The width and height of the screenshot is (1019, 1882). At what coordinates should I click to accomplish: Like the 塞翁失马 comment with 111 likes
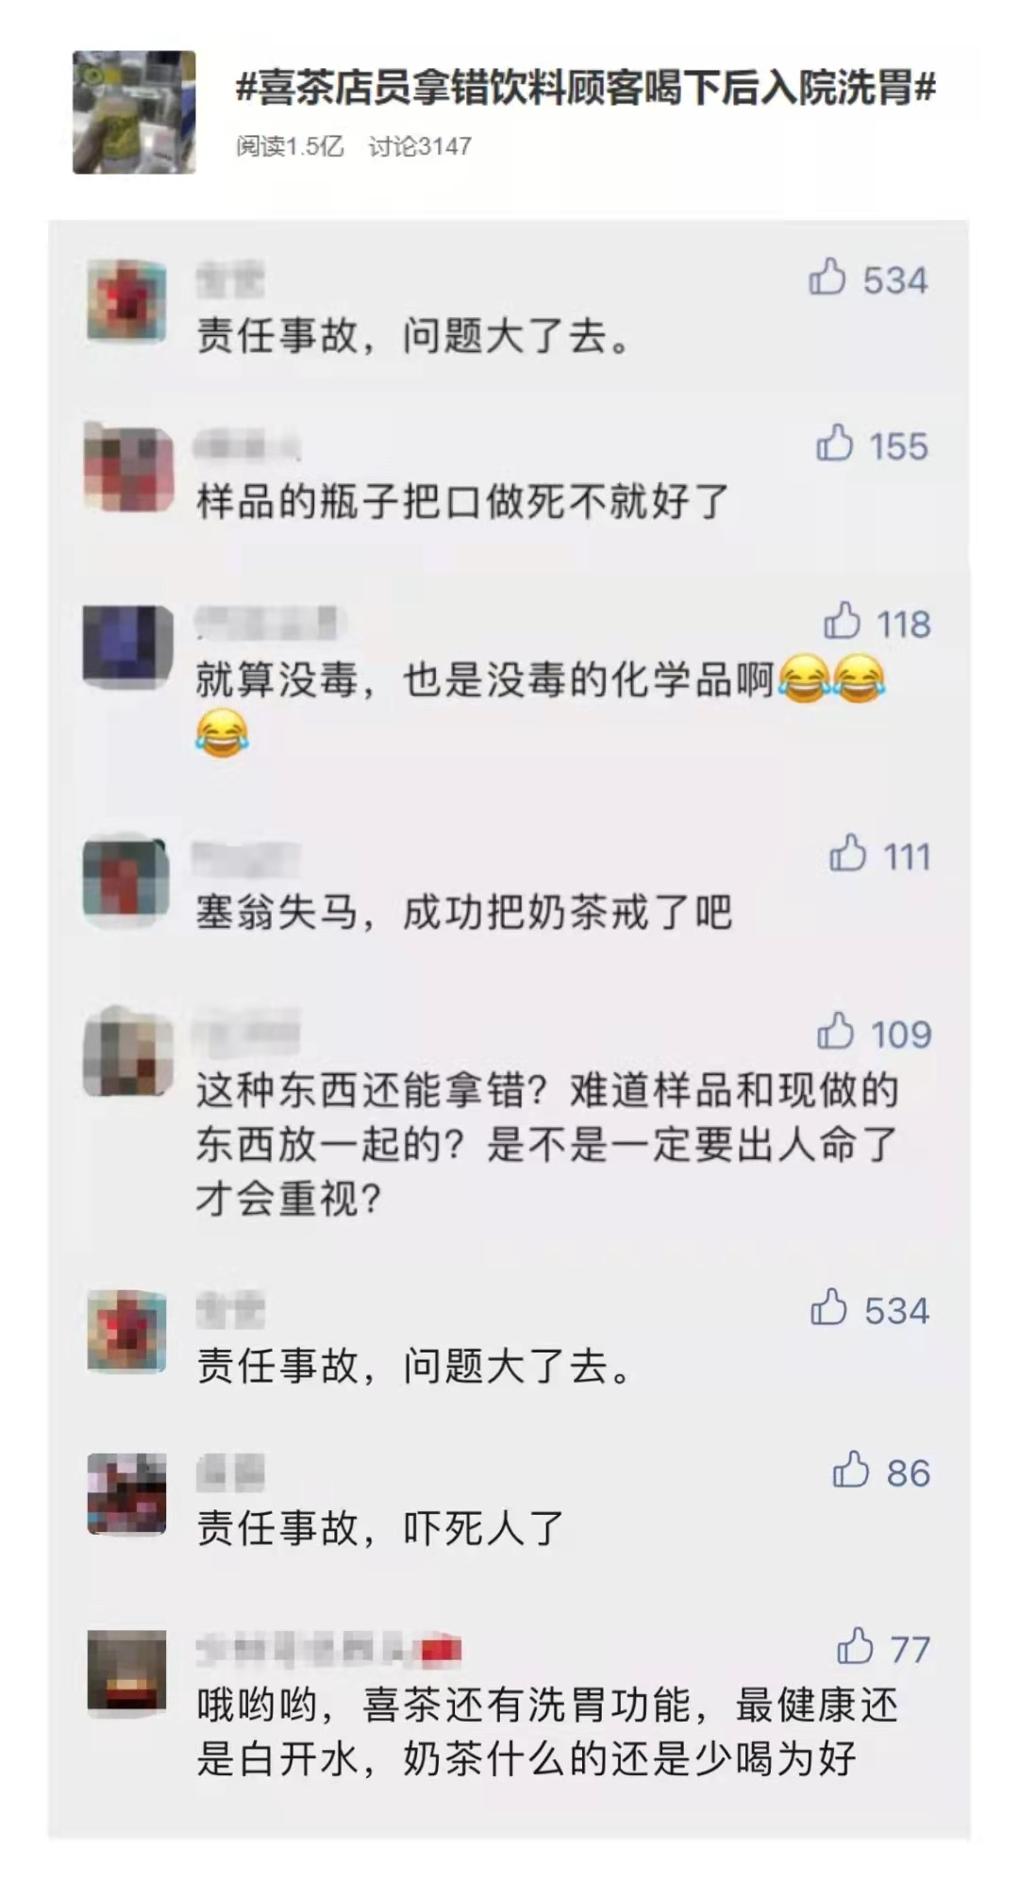[x=847, y=853]
